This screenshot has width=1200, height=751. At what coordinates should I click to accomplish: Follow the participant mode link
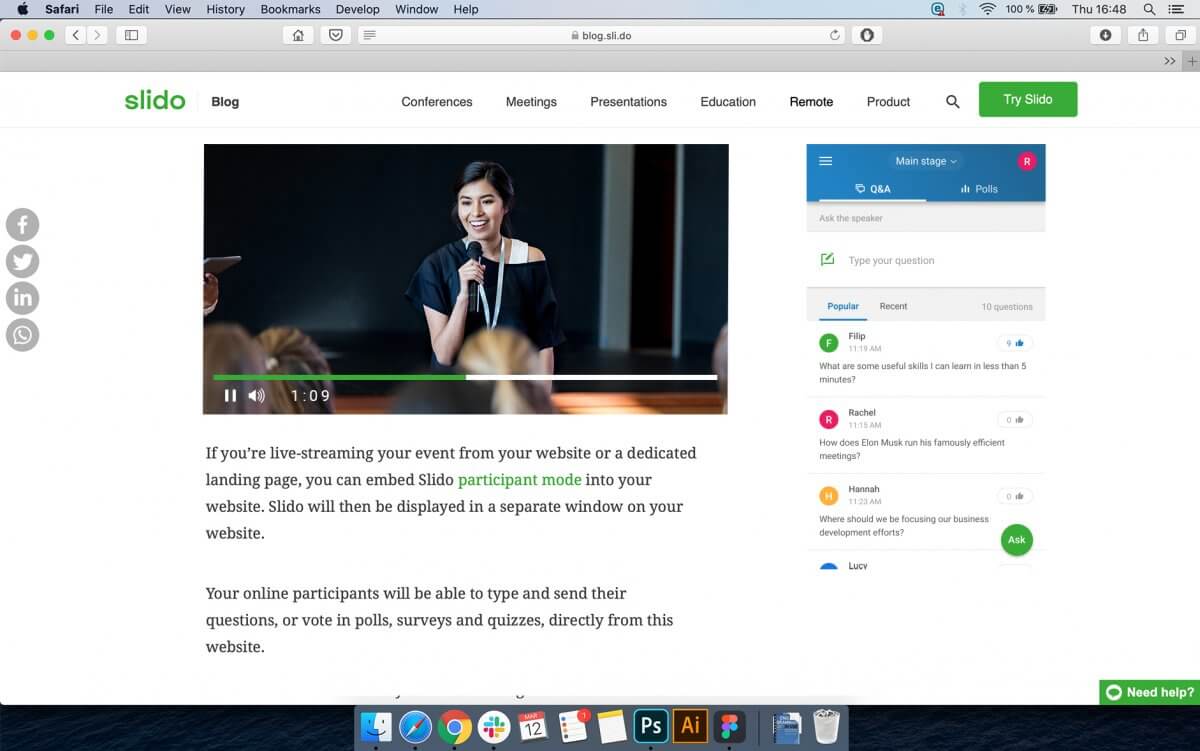click(x=519, y=480)
